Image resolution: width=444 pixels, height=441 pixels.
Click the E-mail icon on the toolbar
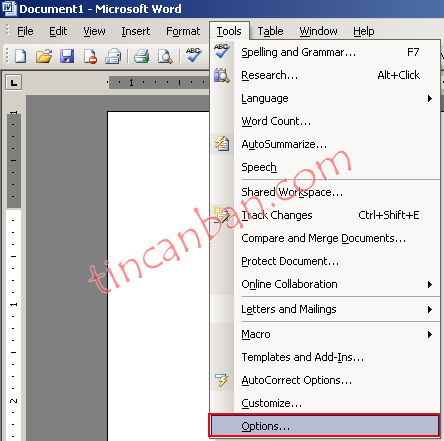tap(113, 56)
